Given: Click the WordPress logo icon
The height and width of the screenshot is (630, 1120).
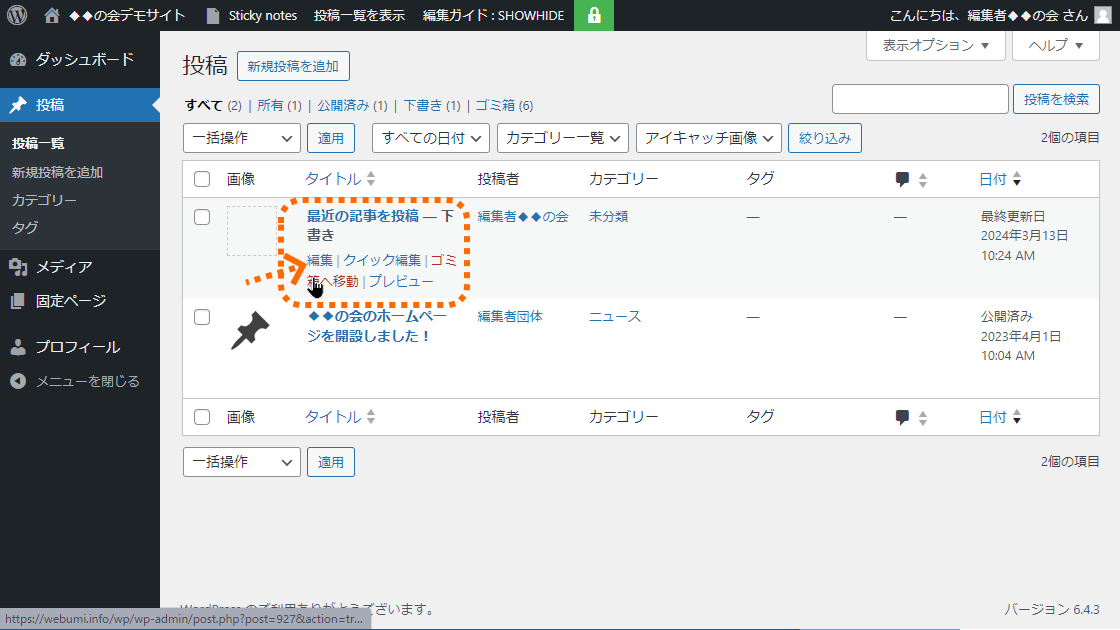Looking at the screenshot, I should pyautogui.click(x=17, y=15).
